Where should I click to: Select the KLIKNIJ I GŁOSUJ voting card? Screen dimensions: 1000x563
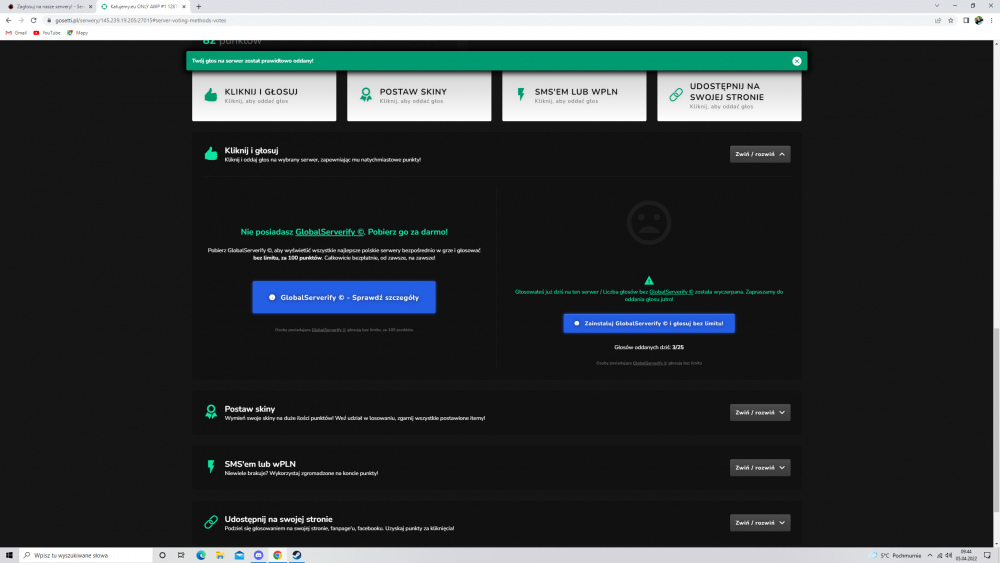[264, 96]
